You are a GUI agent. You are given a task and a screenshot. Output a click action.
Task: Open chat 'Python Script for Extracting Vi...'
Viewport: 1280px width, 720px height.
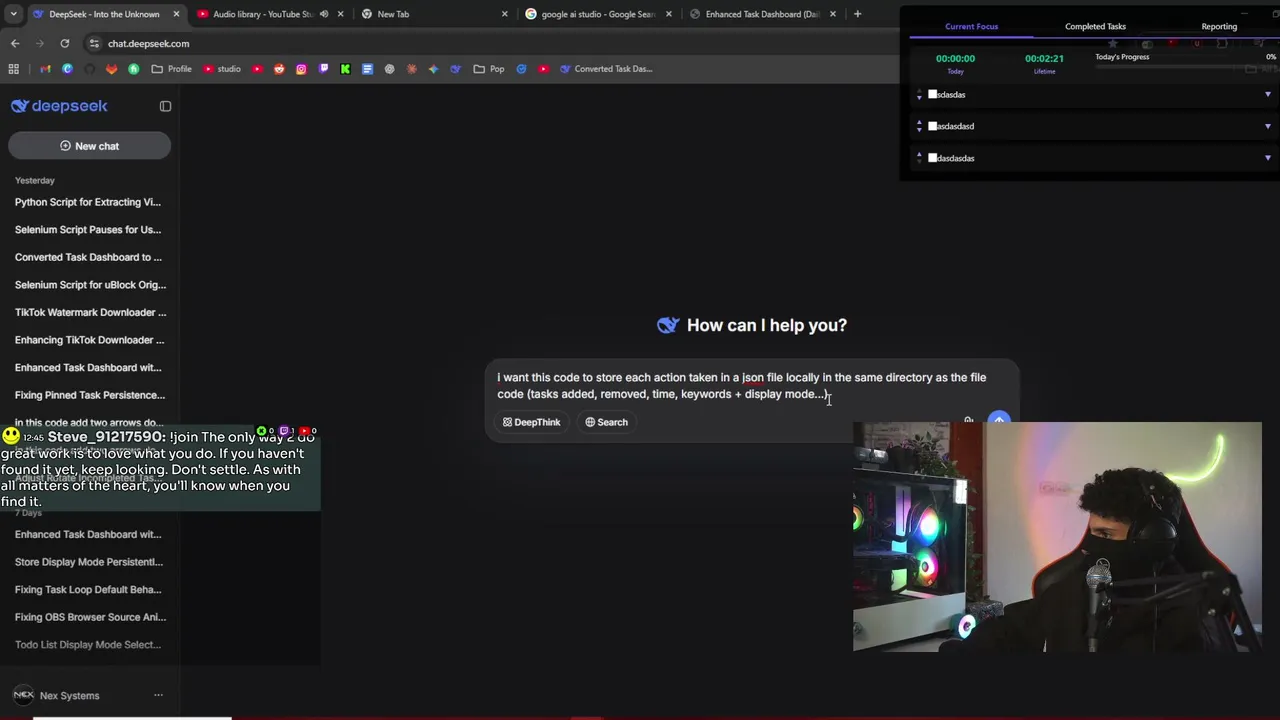88,202
